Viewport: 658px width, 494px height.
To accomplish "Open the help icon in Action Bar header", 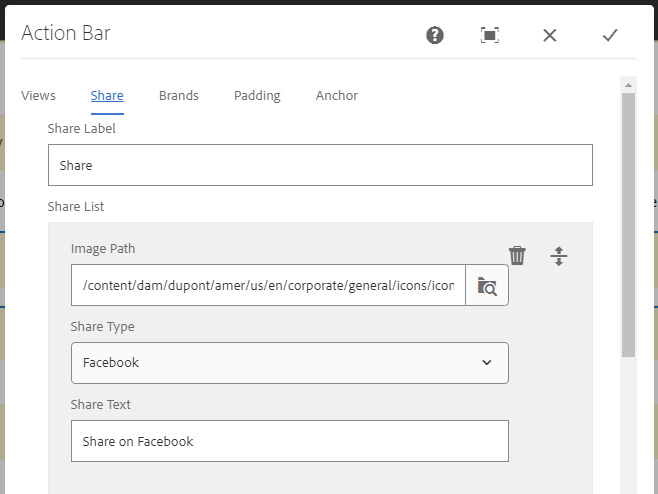I will point(435,35).
